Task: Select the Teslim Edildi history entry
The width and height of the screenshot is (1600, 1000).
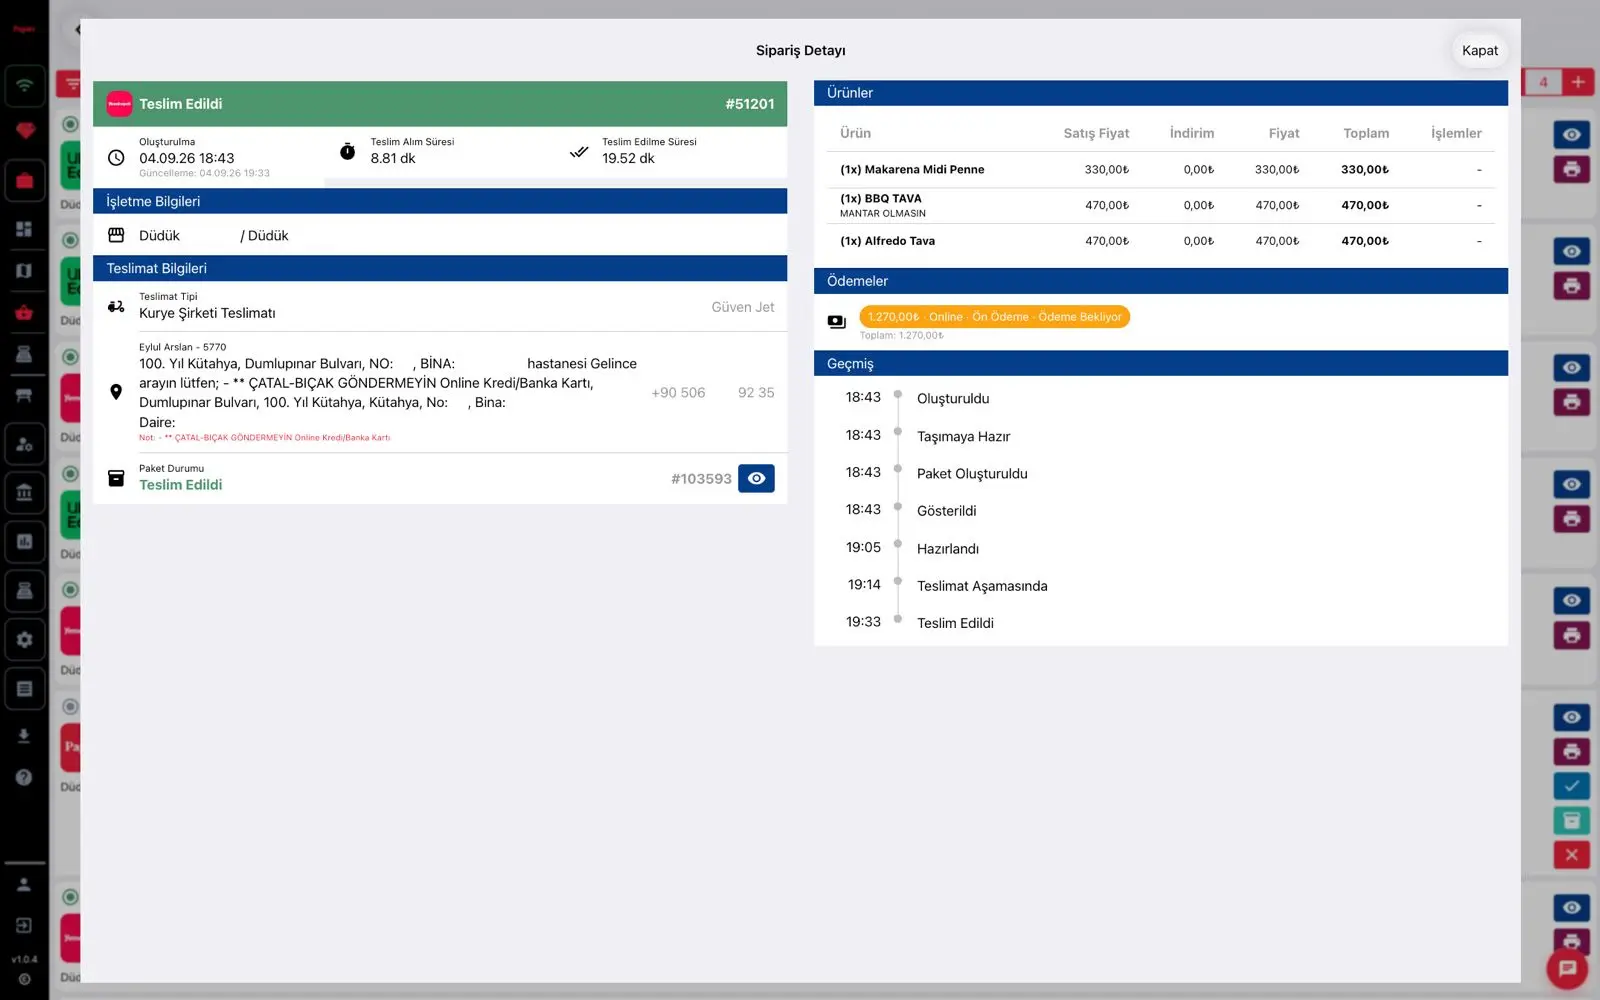Action: (955, 623)
